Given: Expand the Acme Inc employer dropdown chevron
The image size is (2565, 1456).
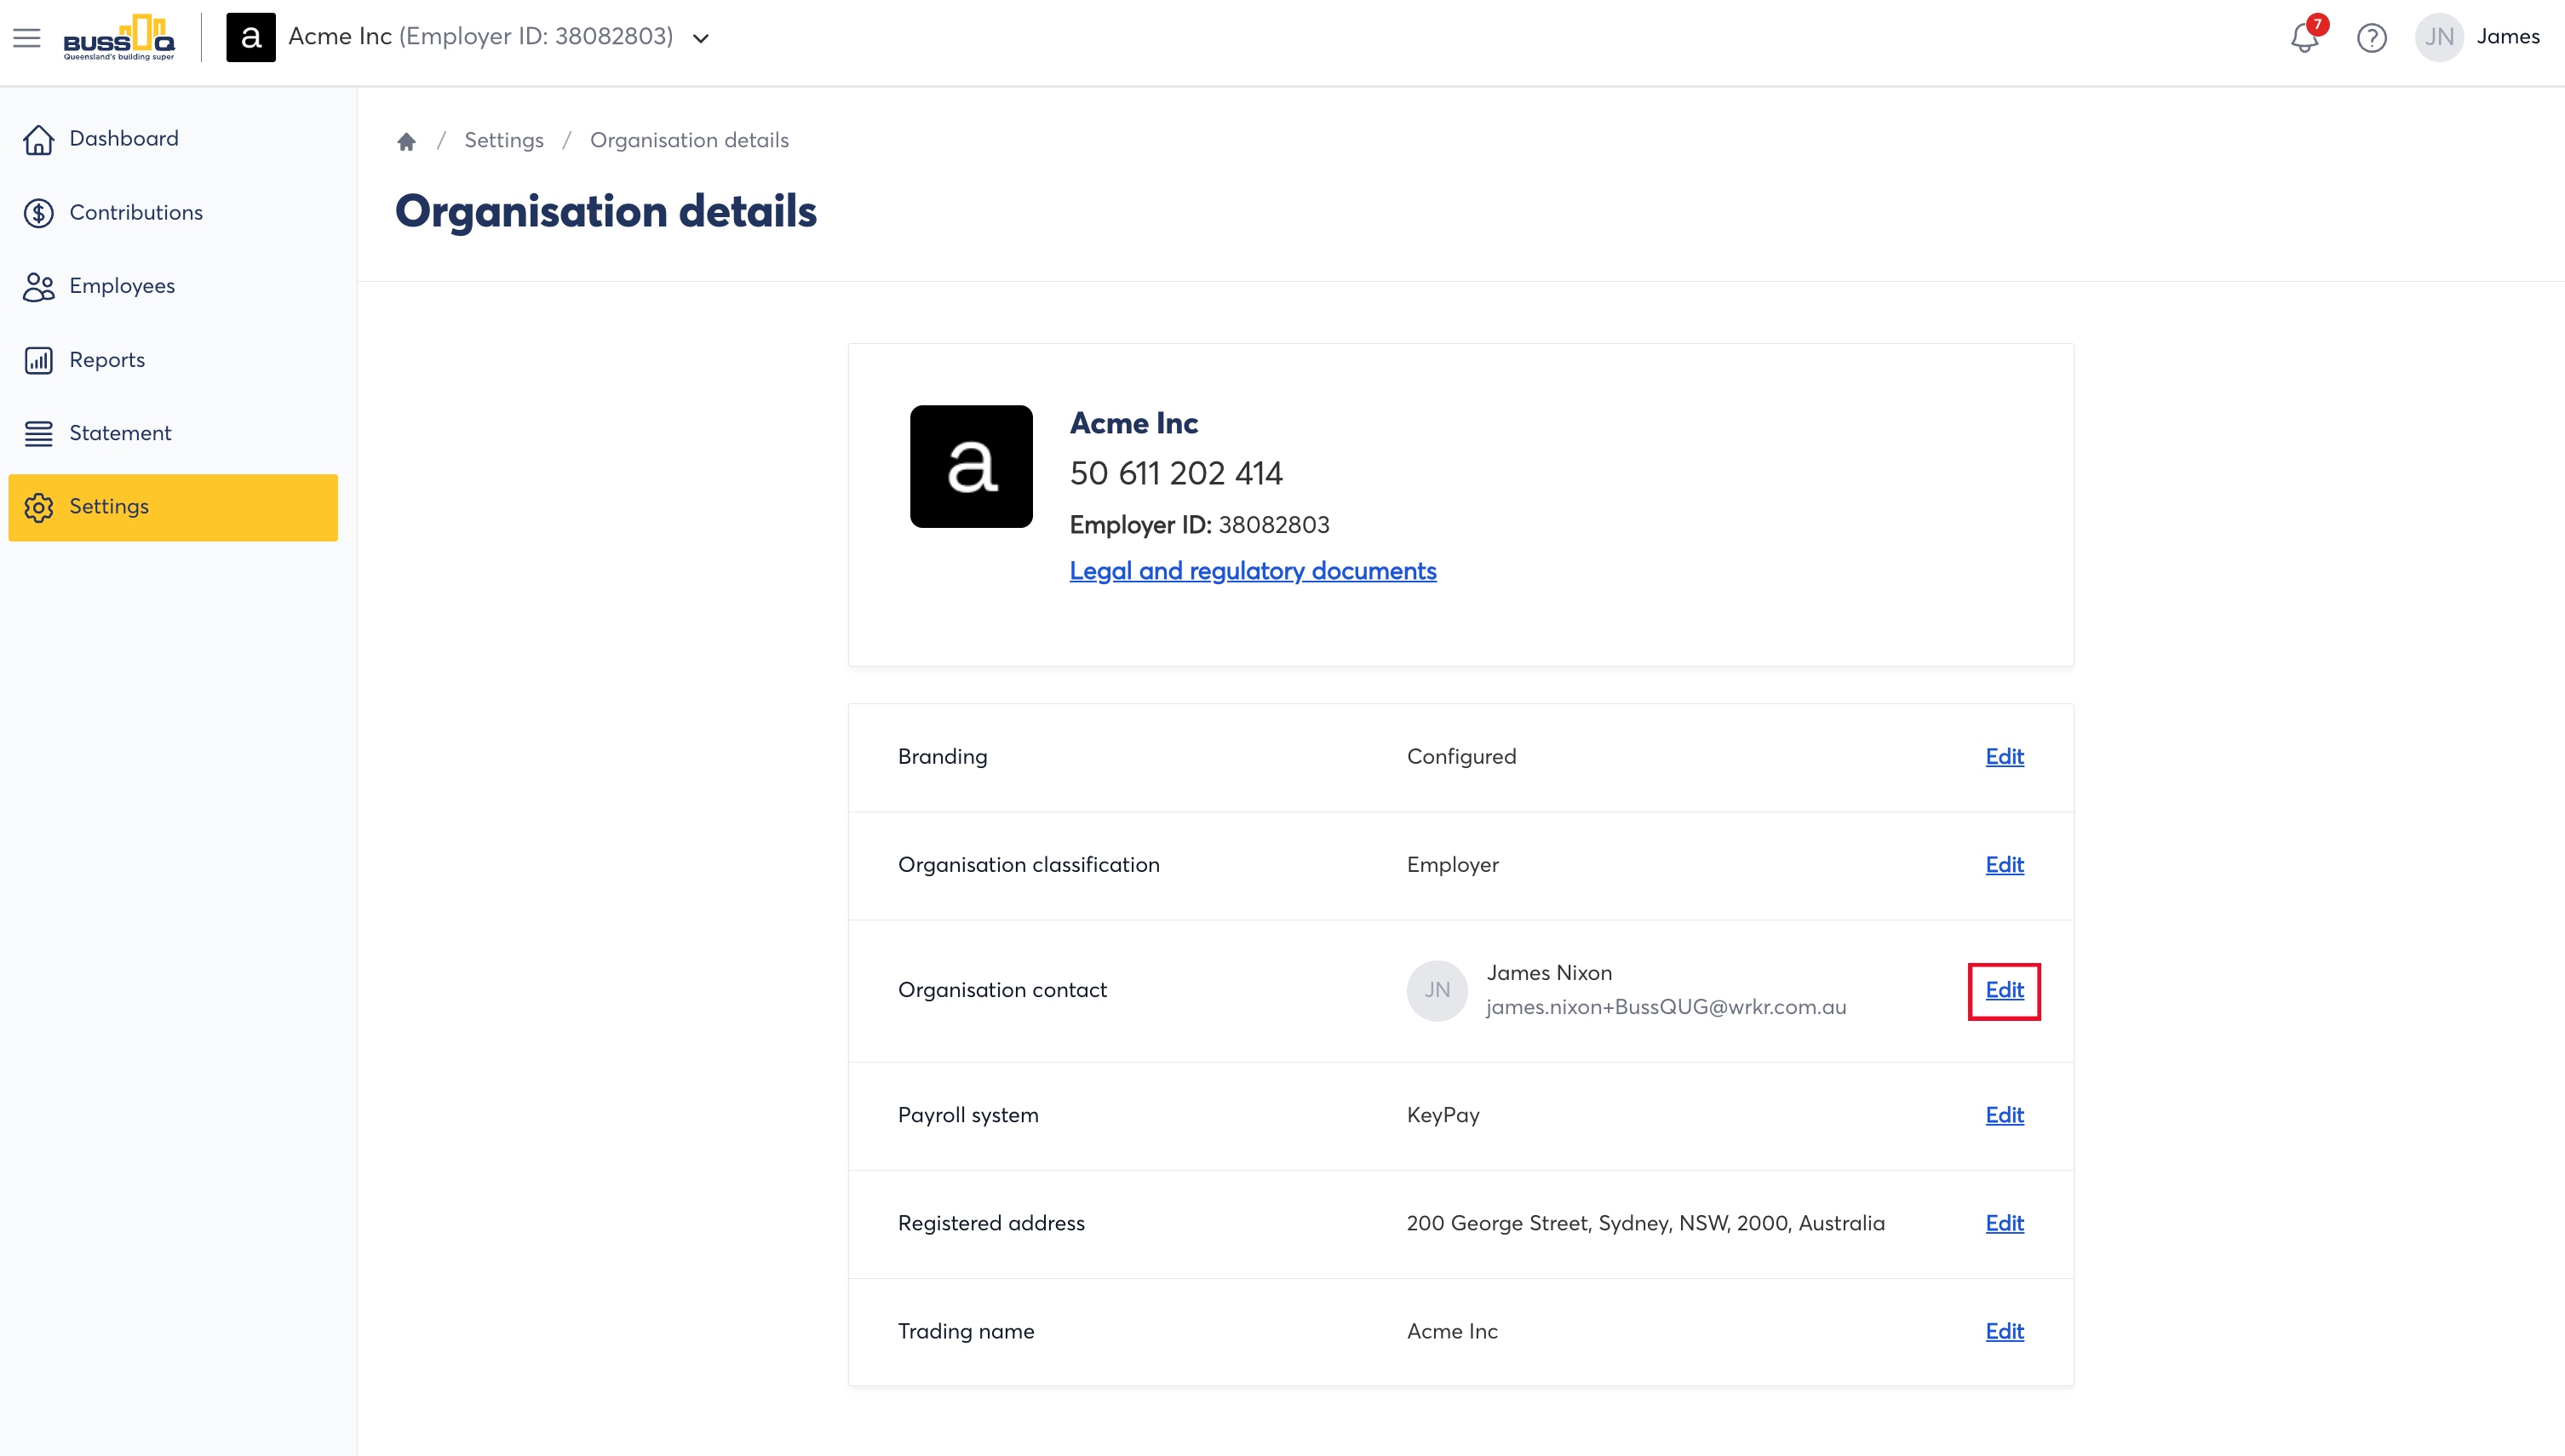Looking at the screenshot, I should pyautogui.click(x=701, y=39).
